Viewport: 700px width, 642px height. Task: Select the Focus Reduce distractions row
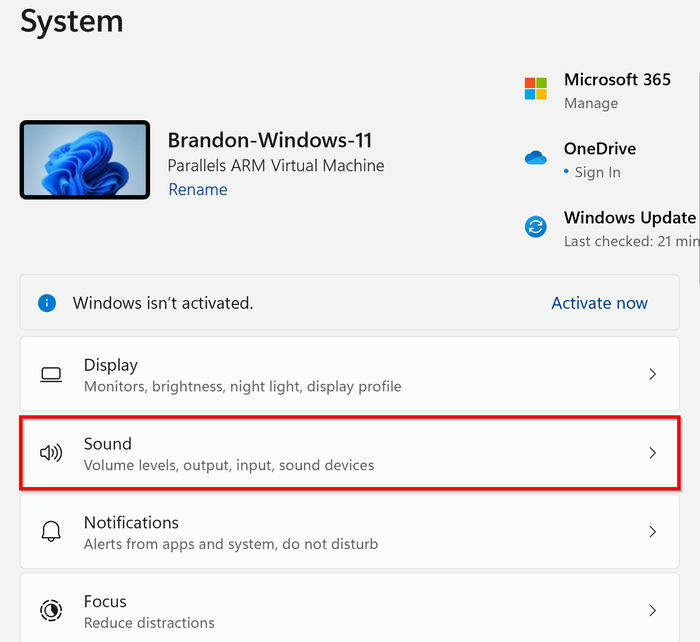tap(350, 608)
